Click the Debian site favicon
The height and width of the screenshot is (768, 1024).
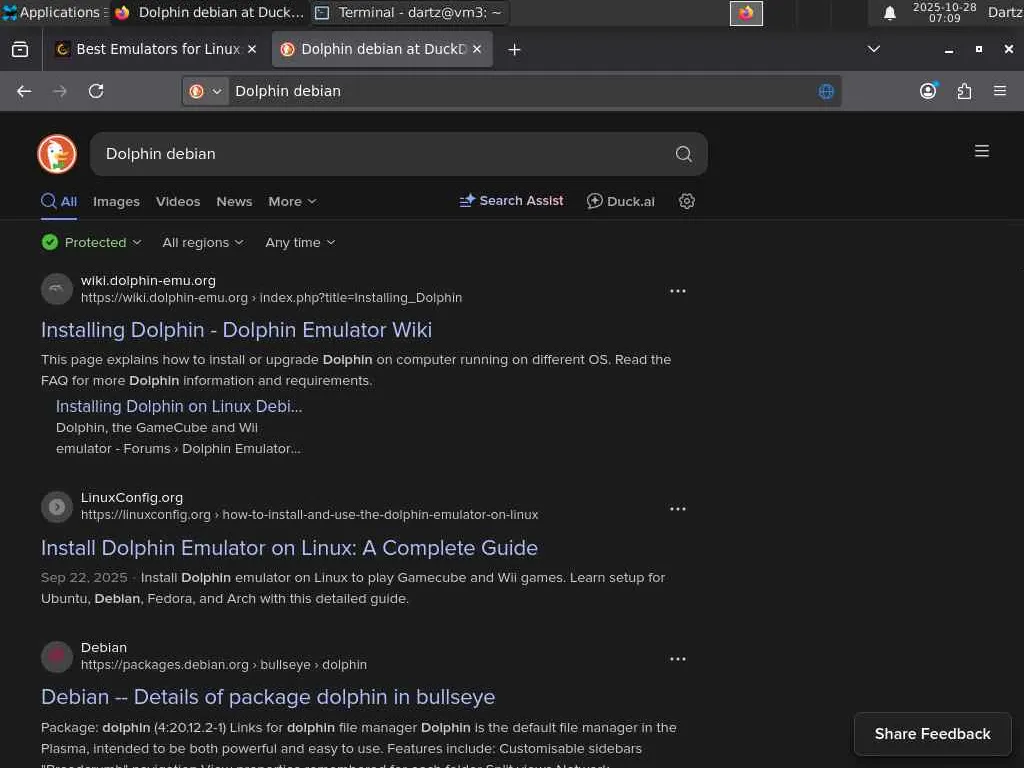[57, 656]
